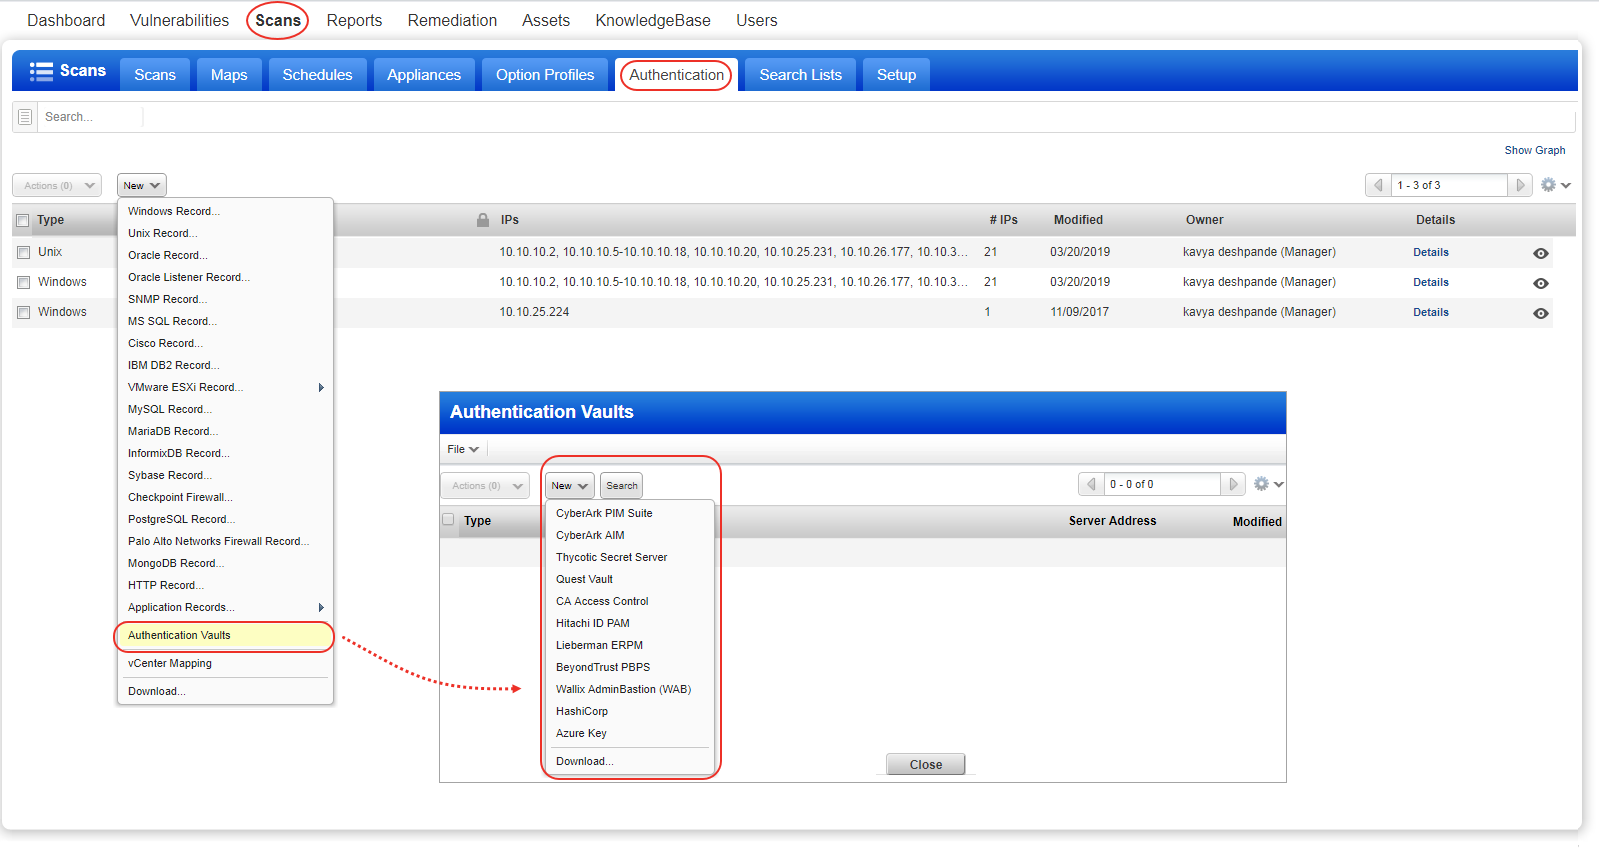Toggle select-all checkbox in Authentication Vaults
This screenshot has height=857, width=1599.
point(448,520)
